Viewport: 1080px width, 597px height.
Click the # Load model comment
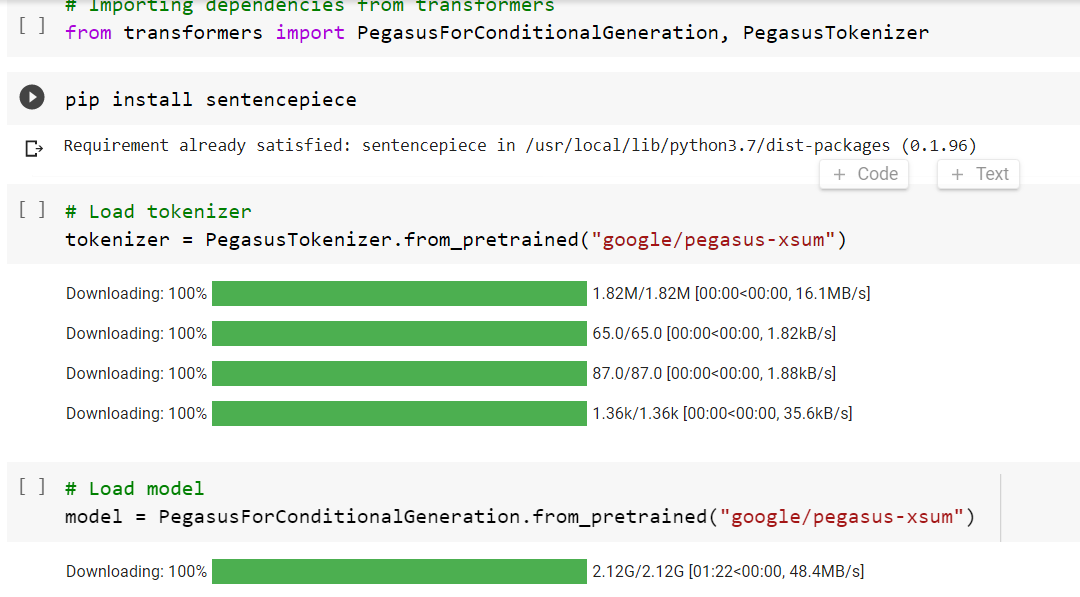coord(134,488)
